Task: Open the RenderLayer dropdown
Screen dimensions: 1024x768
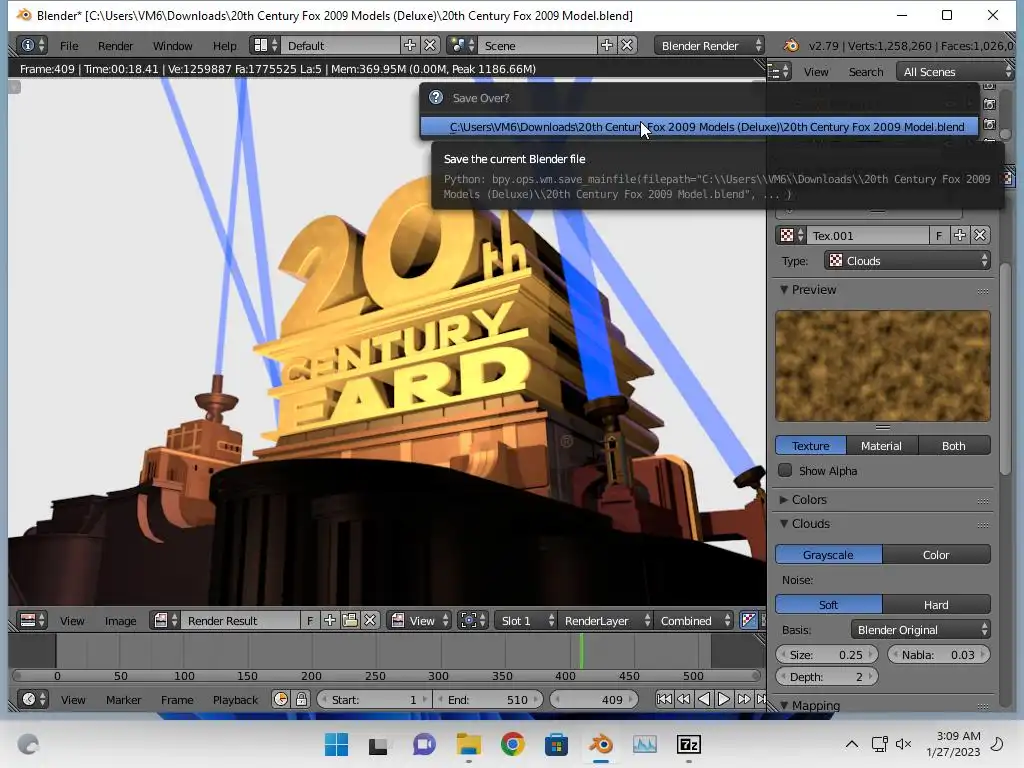Action: (605, 620)
